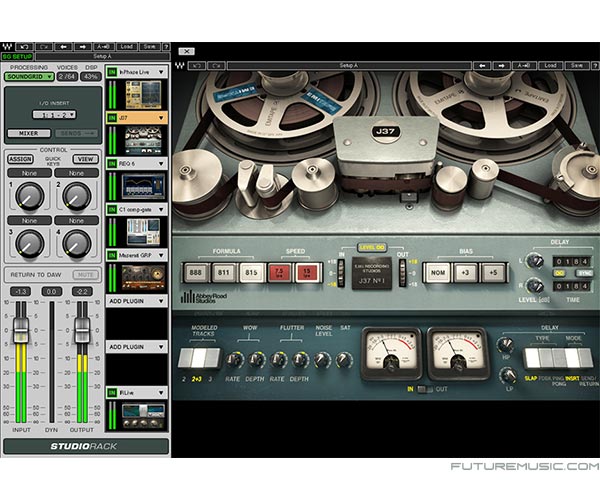The width and height of the screenshot is (600, 500).
Task: Go to next preset in StudioRack toolbar
Action: 83,47
